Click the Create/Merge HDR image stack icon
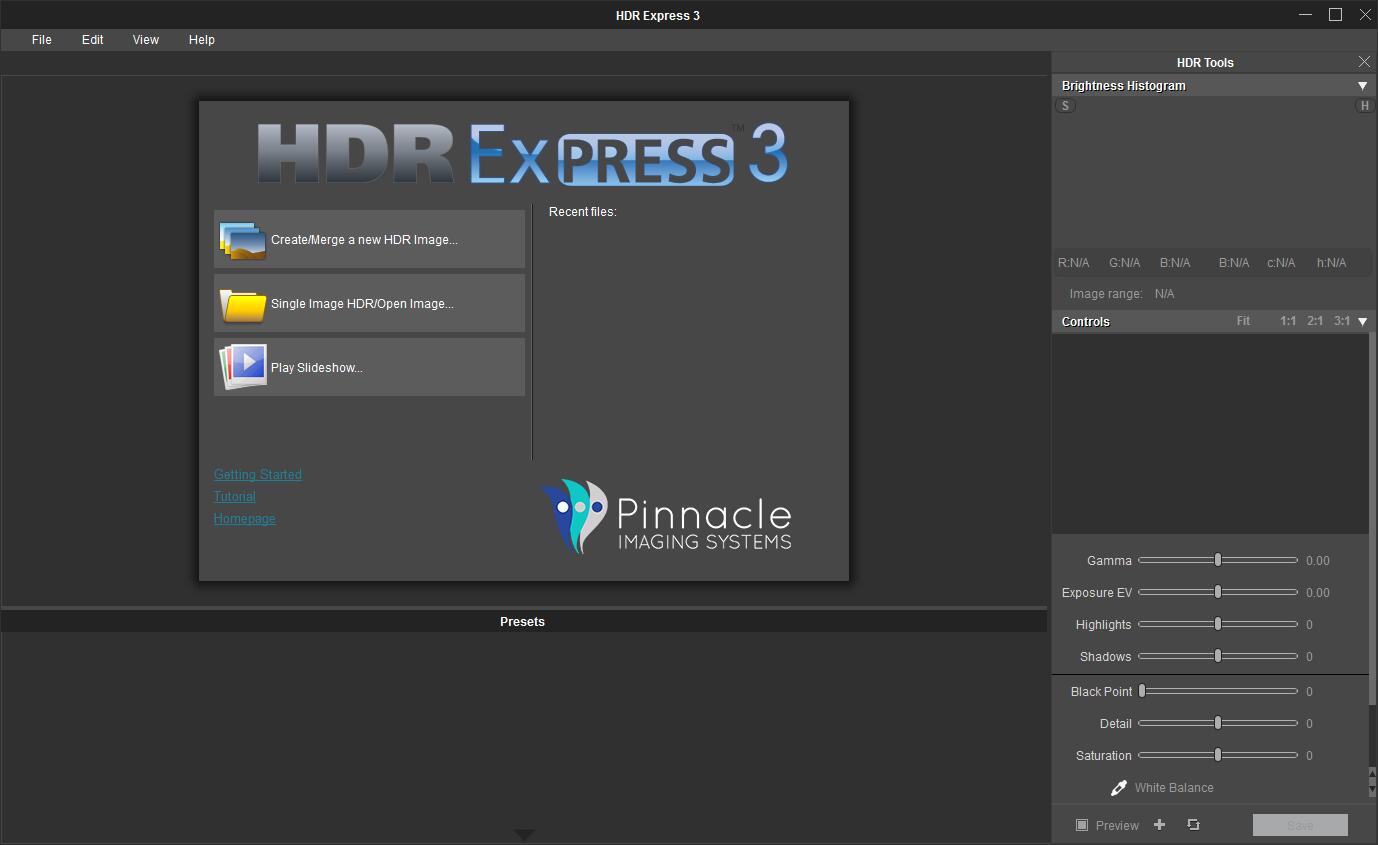The width and height of the screenshot is (1378, 845). 242,240
